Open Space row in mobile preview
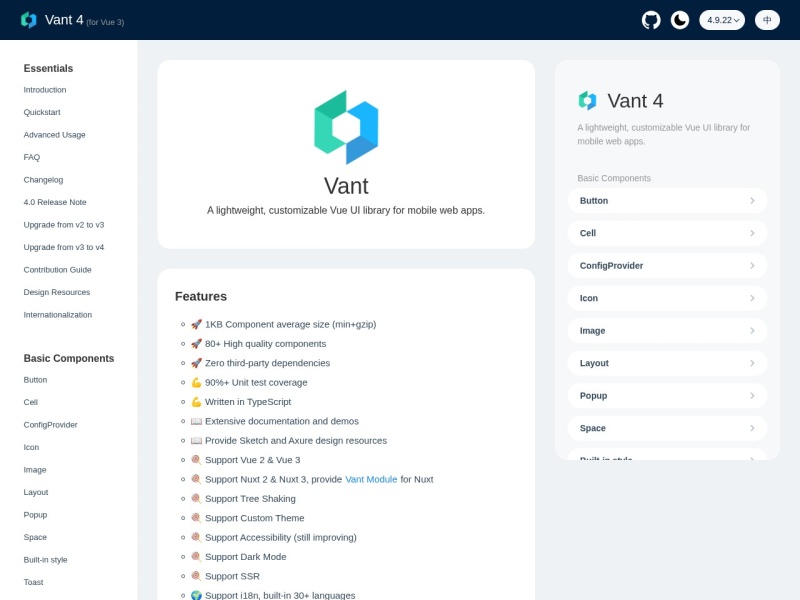 tap(667, 428)
